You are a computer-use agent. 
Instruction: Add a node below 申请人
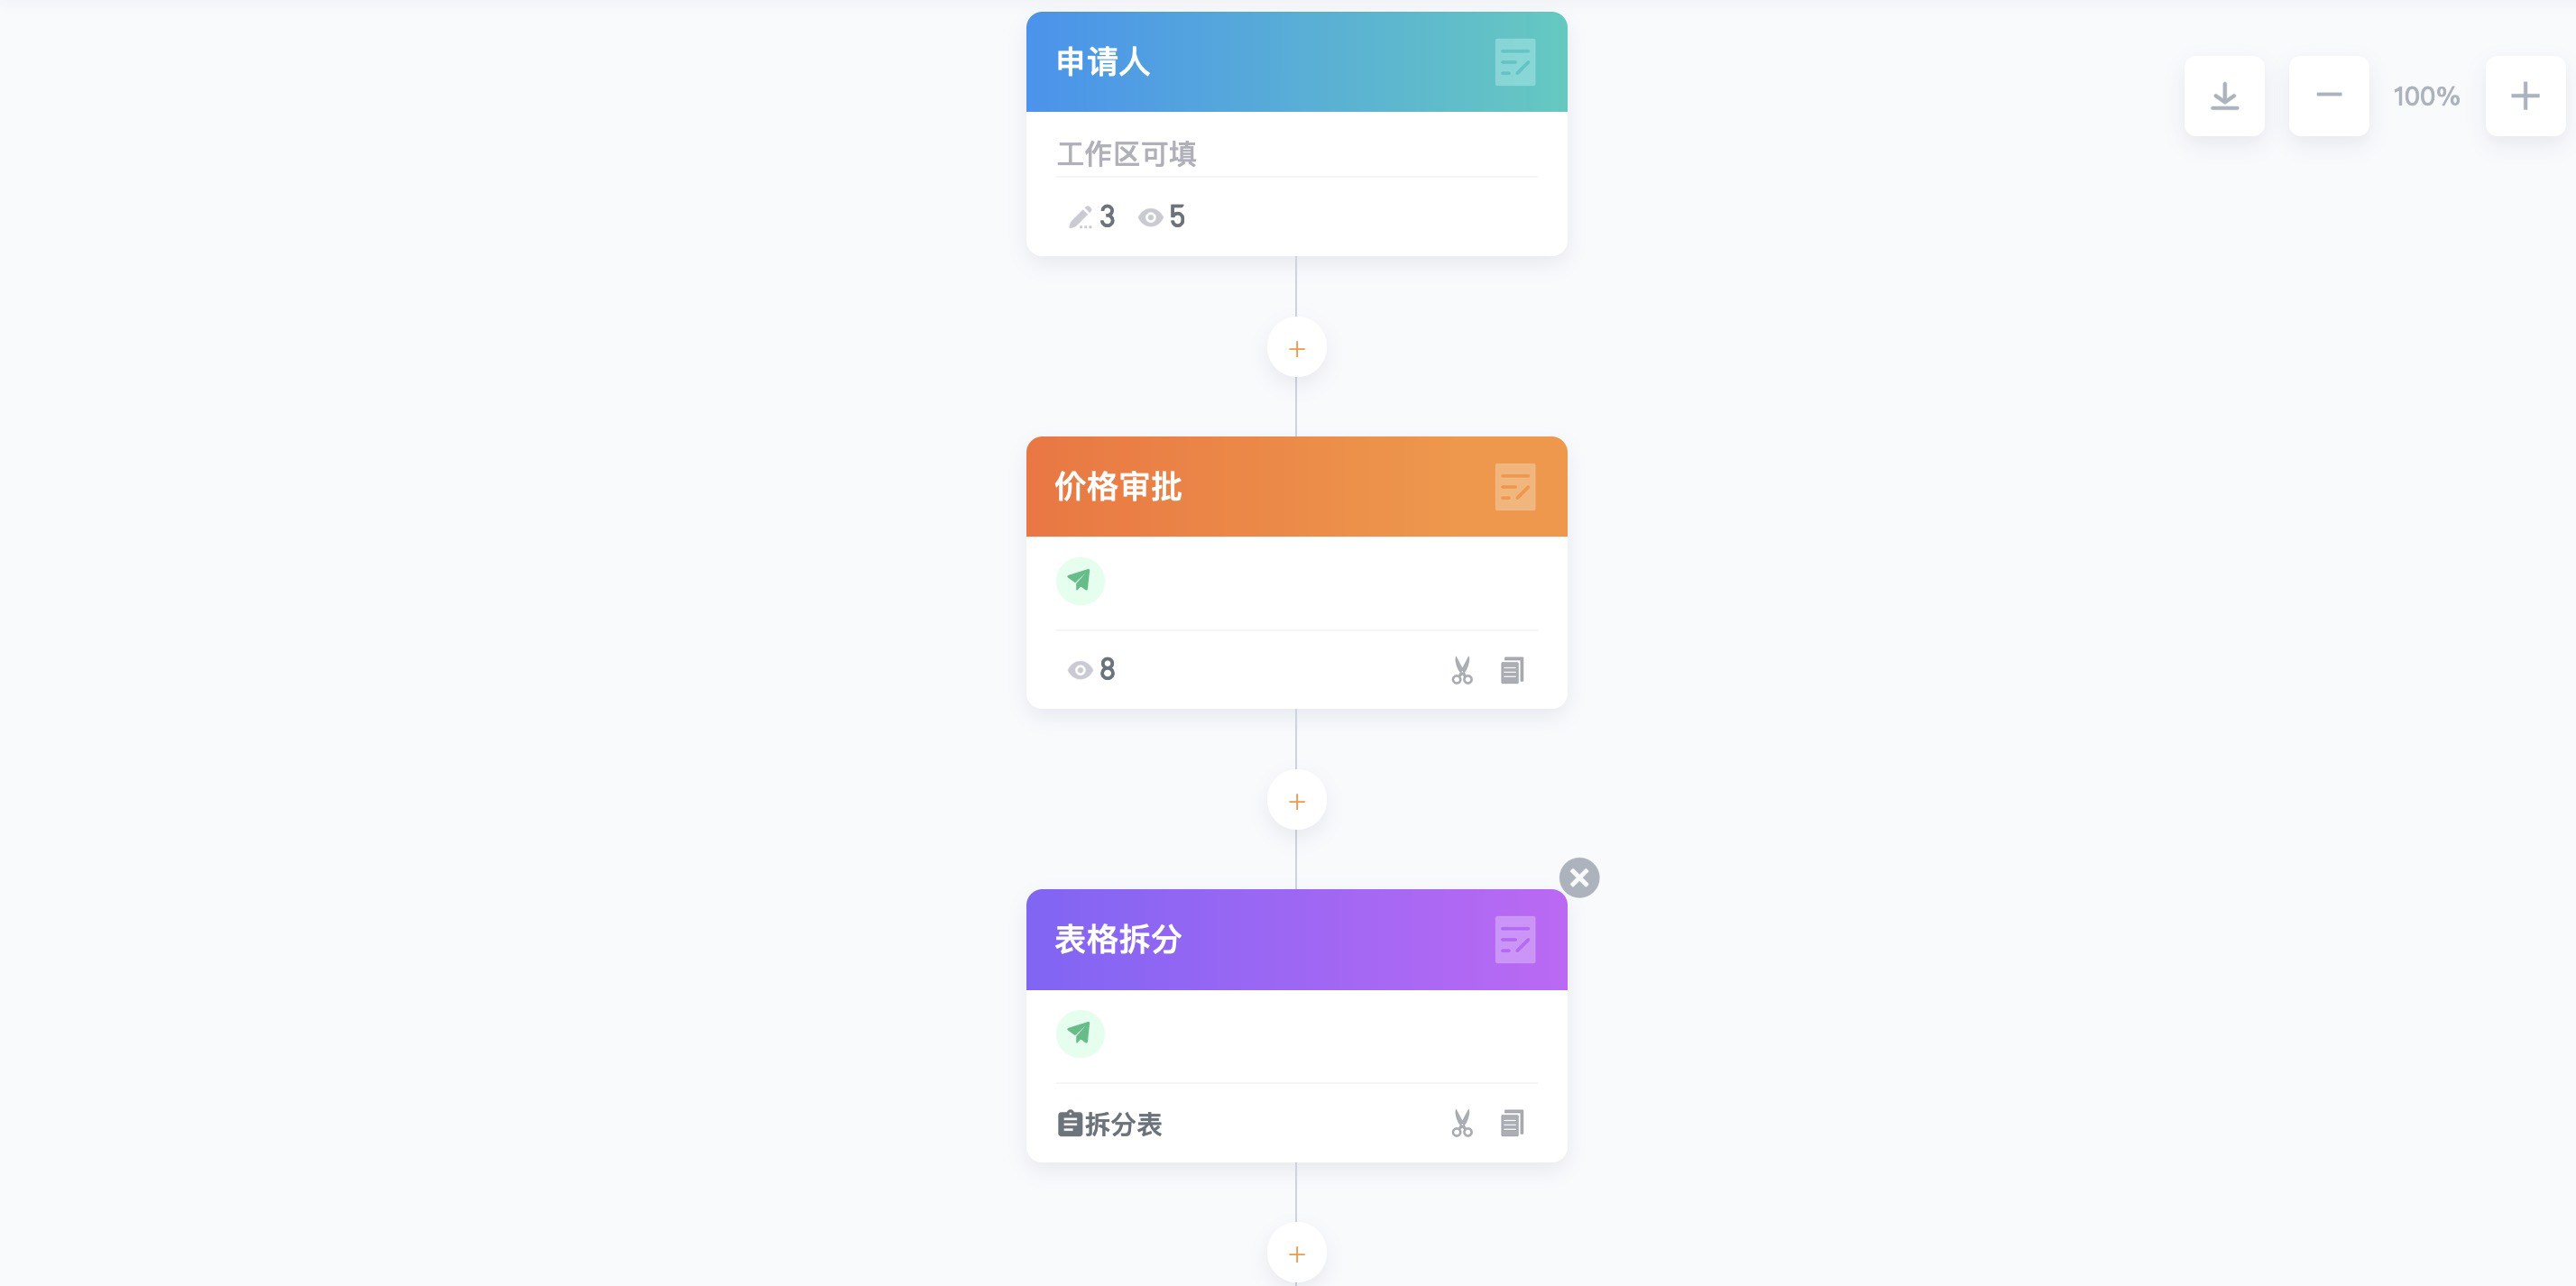(1296, 348)
